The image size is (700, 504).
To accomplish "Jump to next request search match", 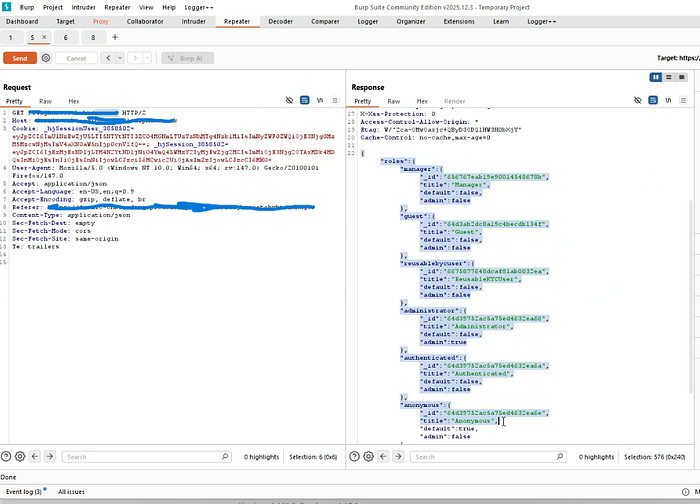I will coord(50,457).
